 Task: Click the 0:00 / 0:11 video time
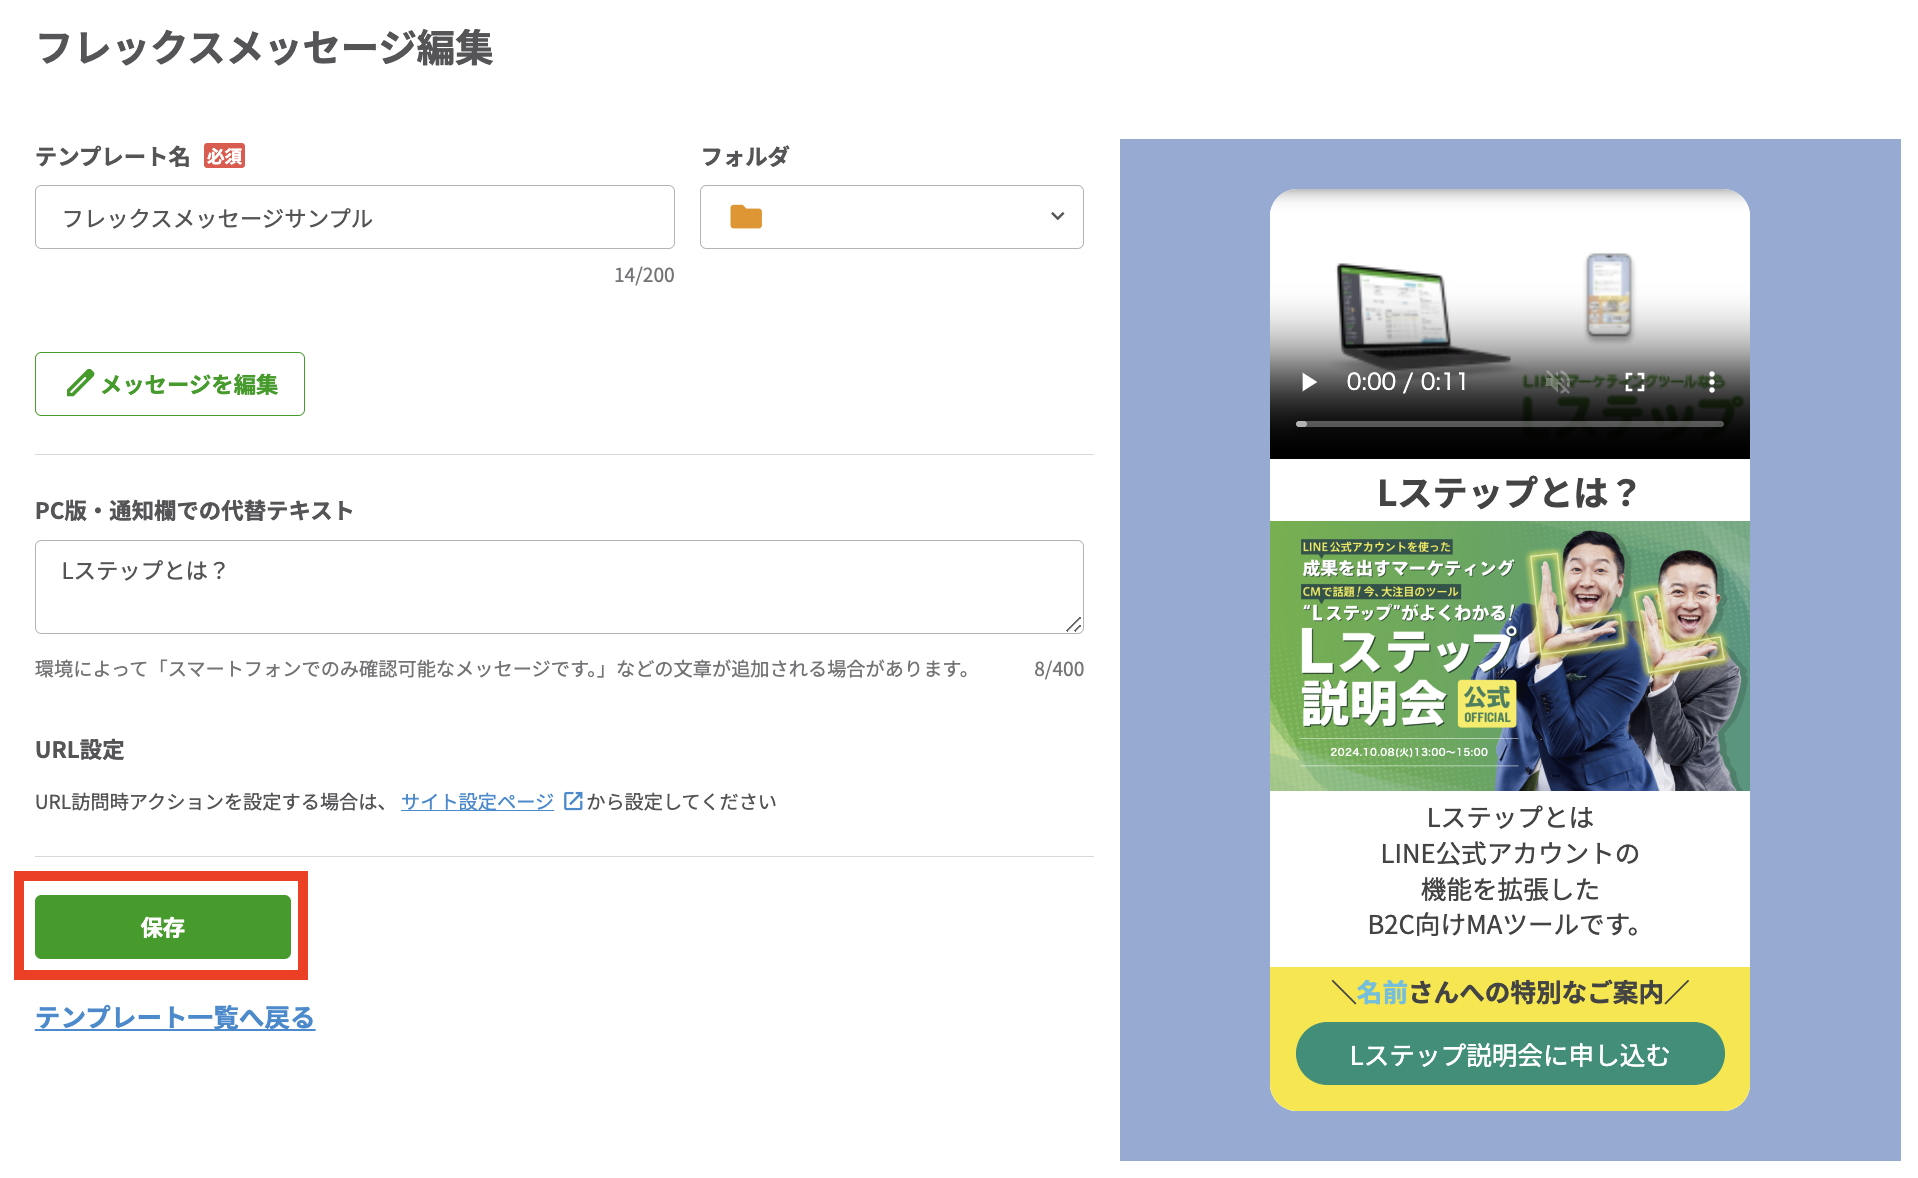pos(1406,382)
